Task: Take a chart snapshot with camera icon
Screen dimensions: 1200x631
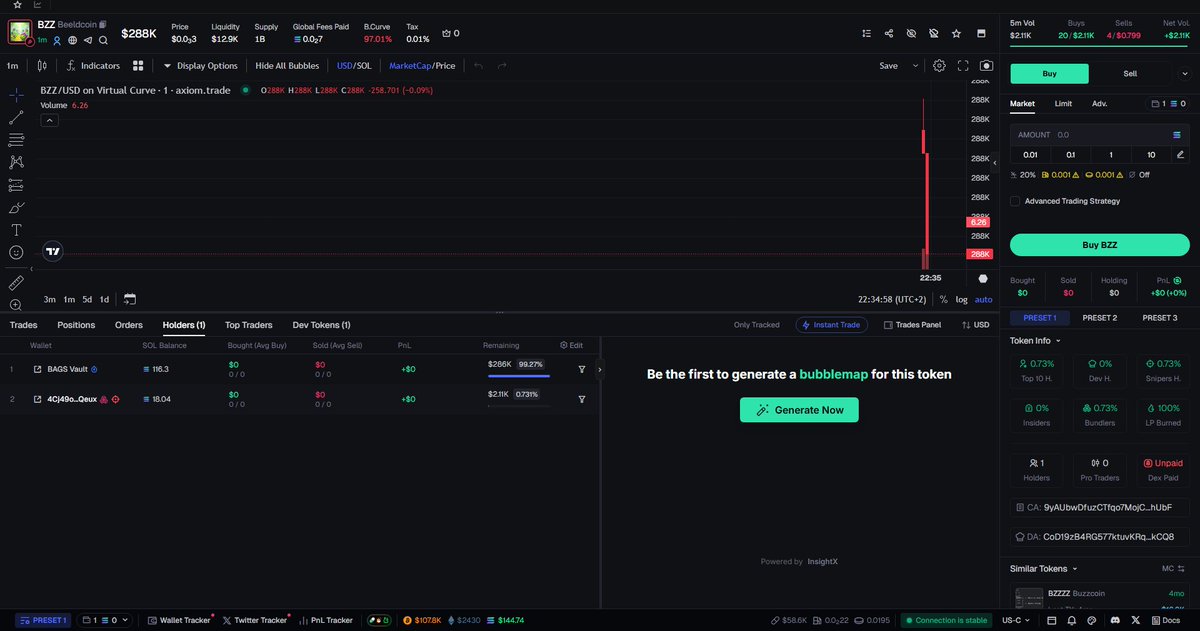Action: 987,66
